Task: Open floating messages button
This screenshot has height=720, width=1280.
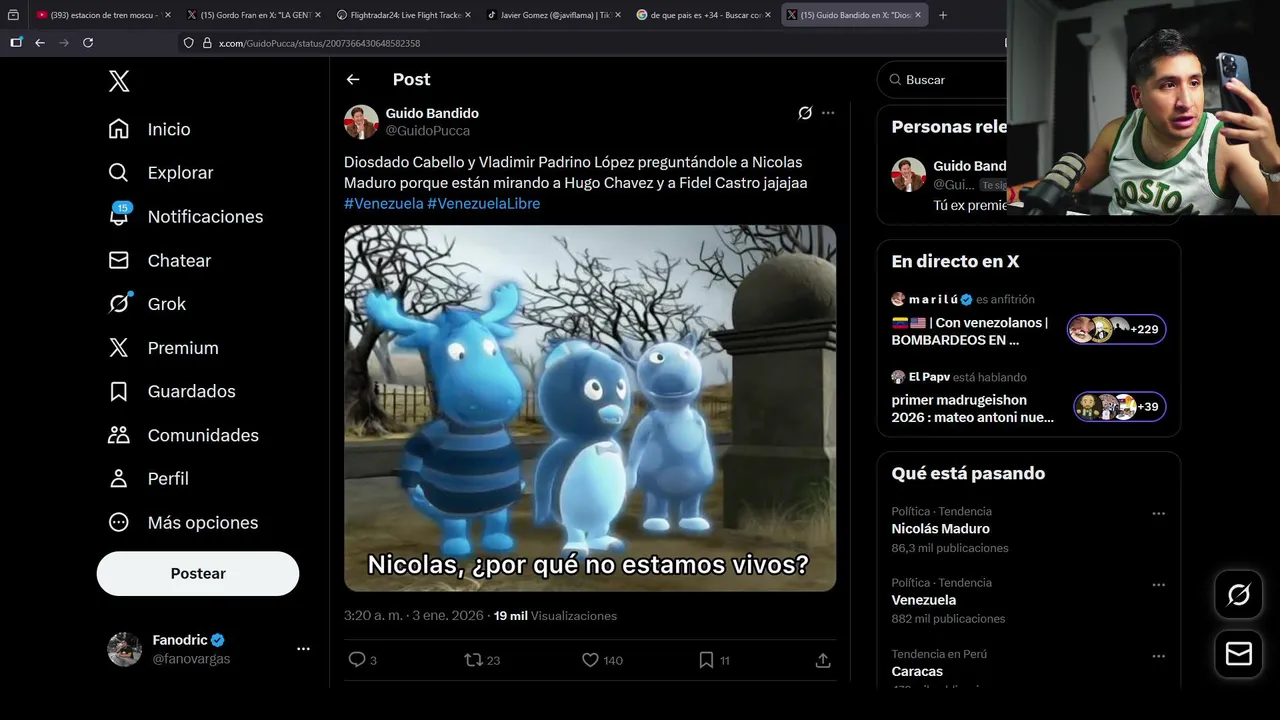Action: tap(1238, 653)
